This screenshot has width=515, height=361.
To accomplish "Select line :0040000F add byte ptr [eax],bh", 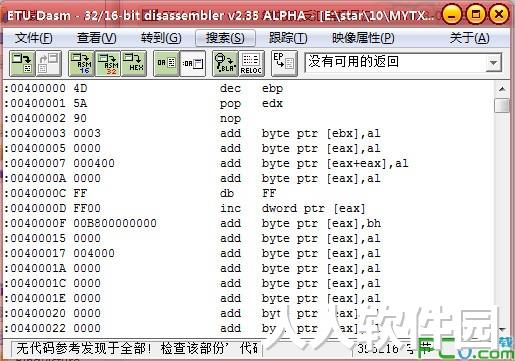I will pos(248,224).
